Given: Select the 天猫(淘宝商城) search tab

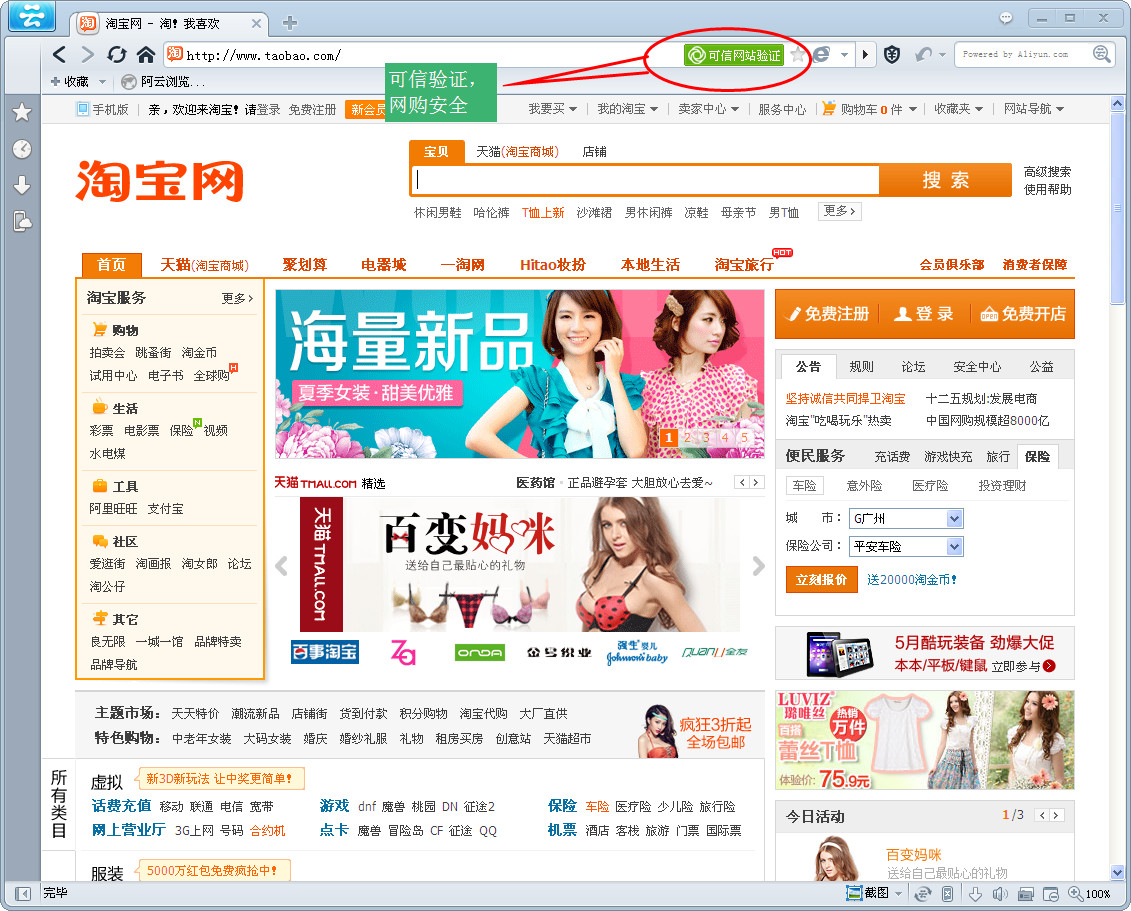Looking at the screenshot, I should coord(517,151).
